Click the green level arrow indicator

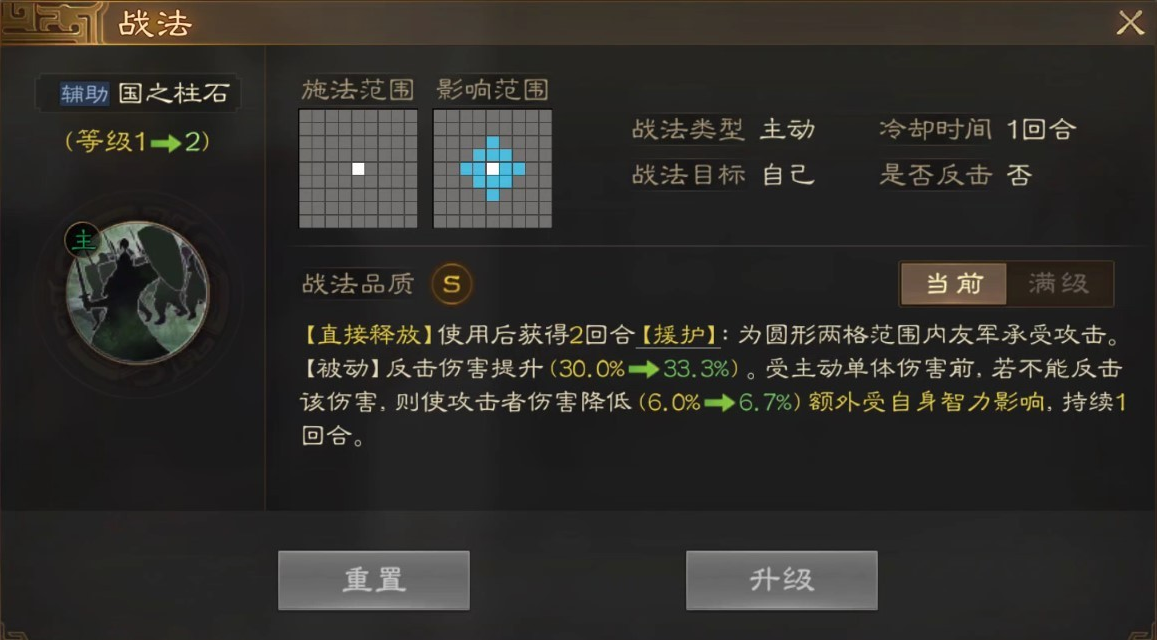[x=165, y=142]
